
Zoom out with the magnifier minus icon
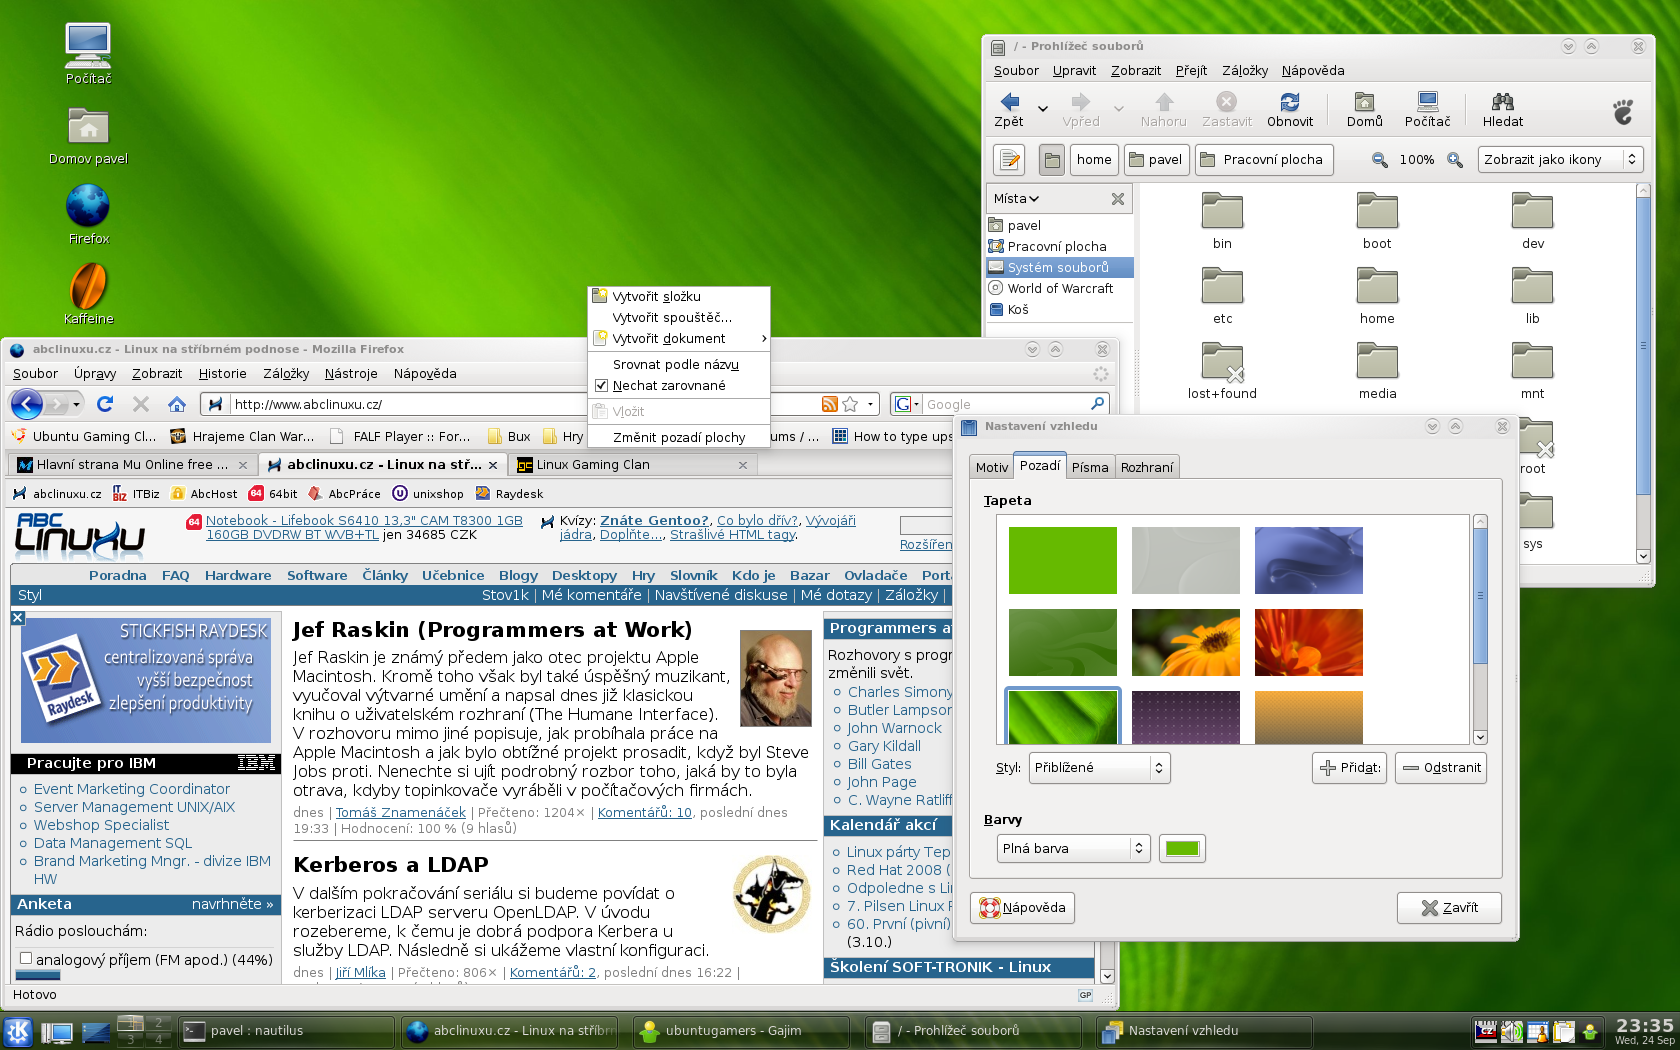pyautogui.click(x=1380, y=160)
